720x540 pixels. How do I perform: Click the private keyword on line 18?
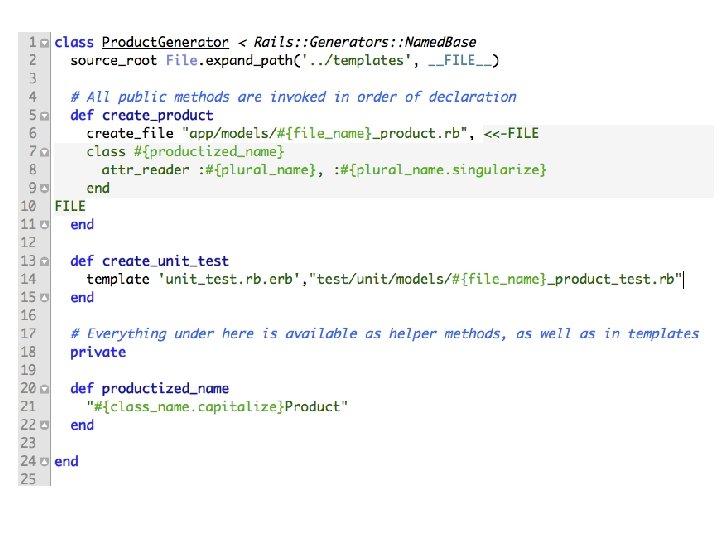pos(98,352)
